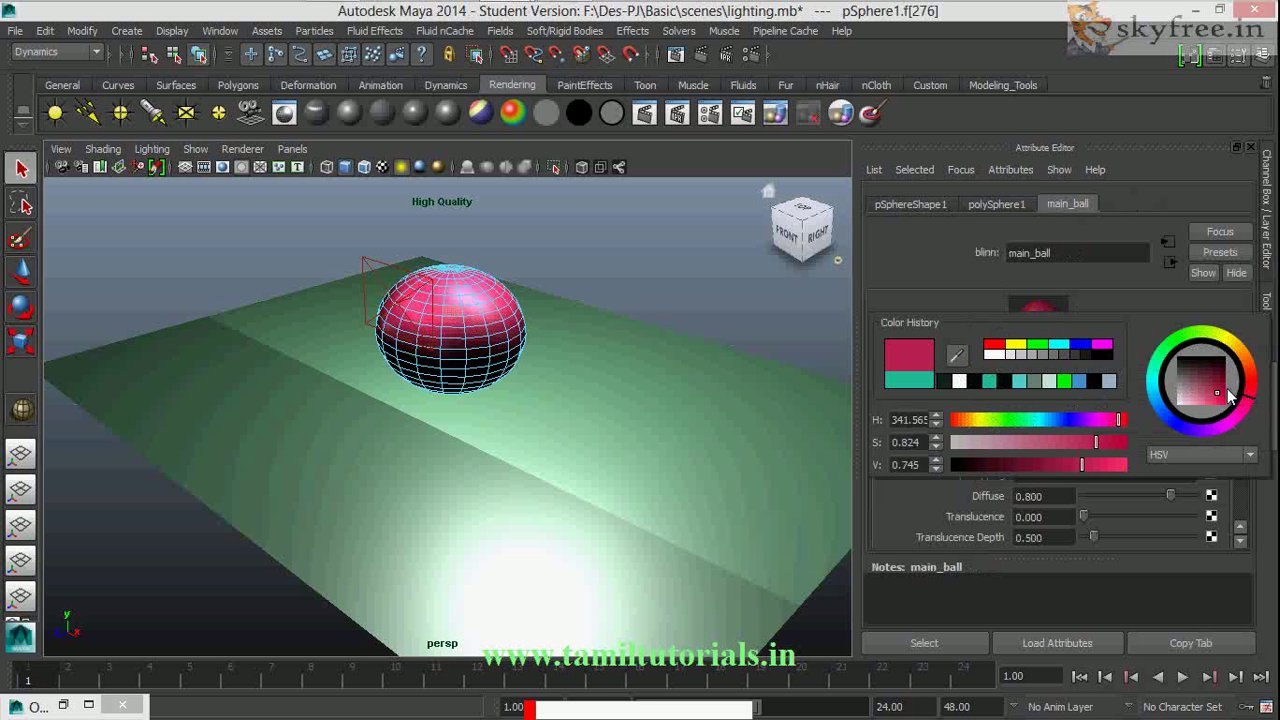Screen dimensions: 1280x720
Task: Select the polySphere1 attribute tab
Action: [x=996, y=204]
